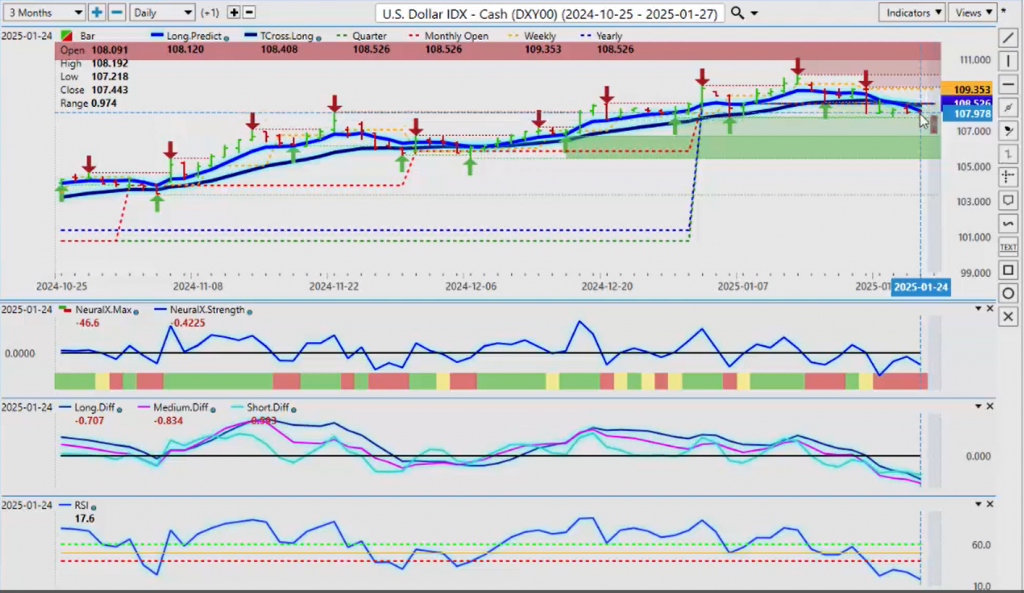Choose the callout comment bubble tool

click(1008, 200)
